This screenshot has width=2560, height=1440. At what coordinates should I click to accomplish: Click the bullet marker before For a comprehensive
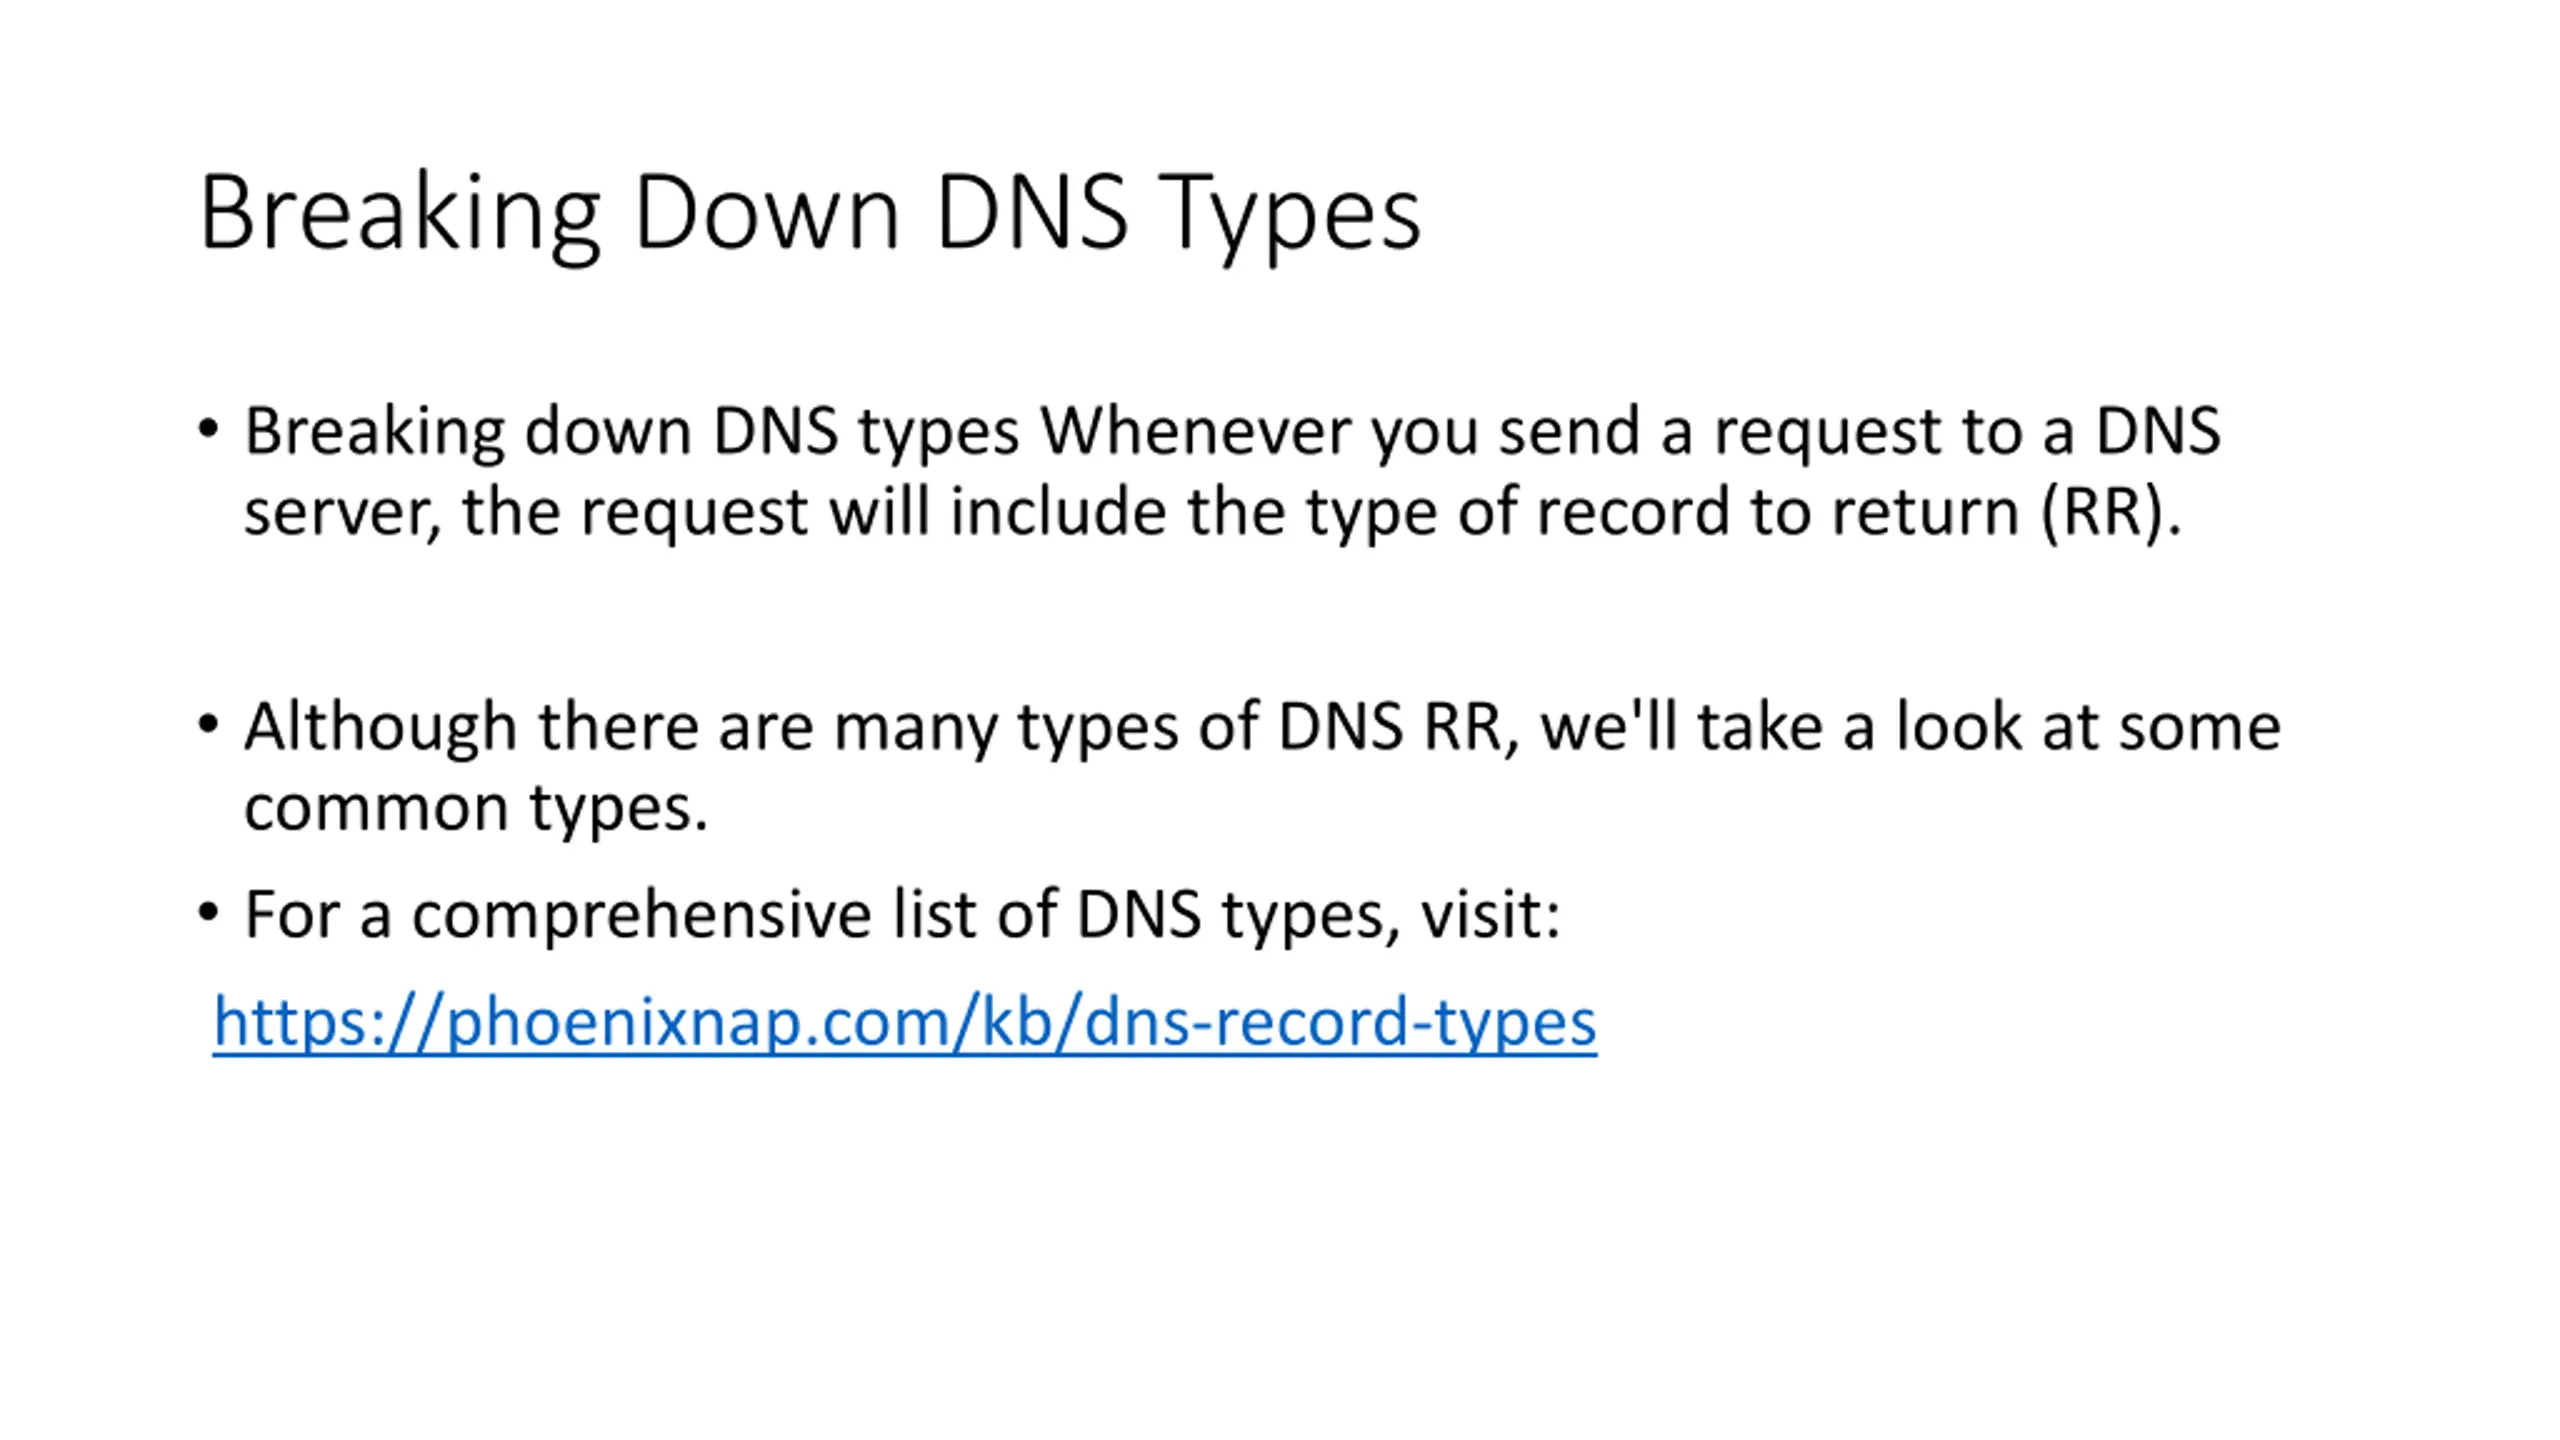tap(208, 913)
